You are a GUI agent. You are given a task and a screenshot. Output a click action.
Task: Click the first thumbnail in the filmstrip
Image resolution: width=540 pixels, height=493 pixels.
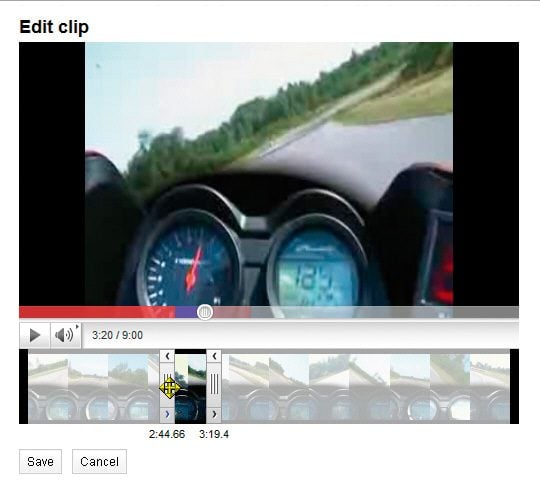(x=48, y=387)
